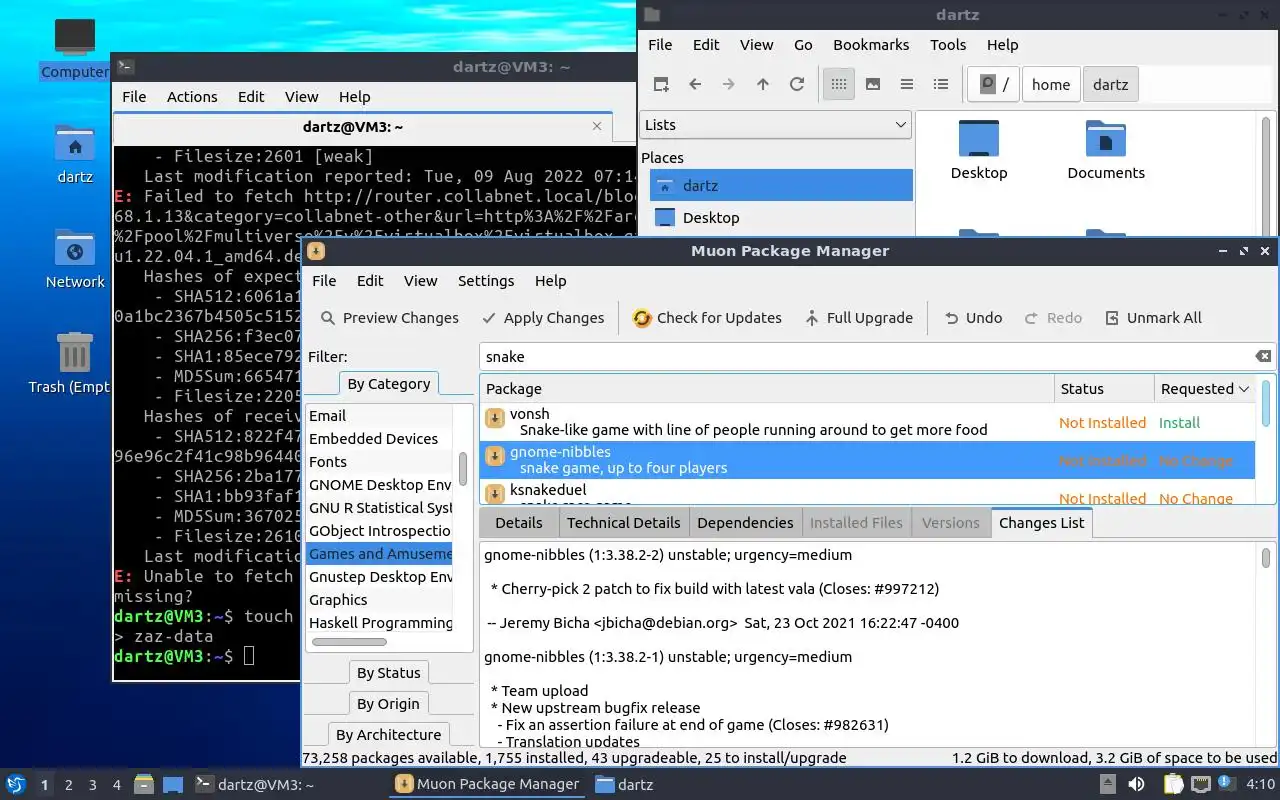1280x800 pixels.
Task: Click Check for Updates
Action: [707, 318]
